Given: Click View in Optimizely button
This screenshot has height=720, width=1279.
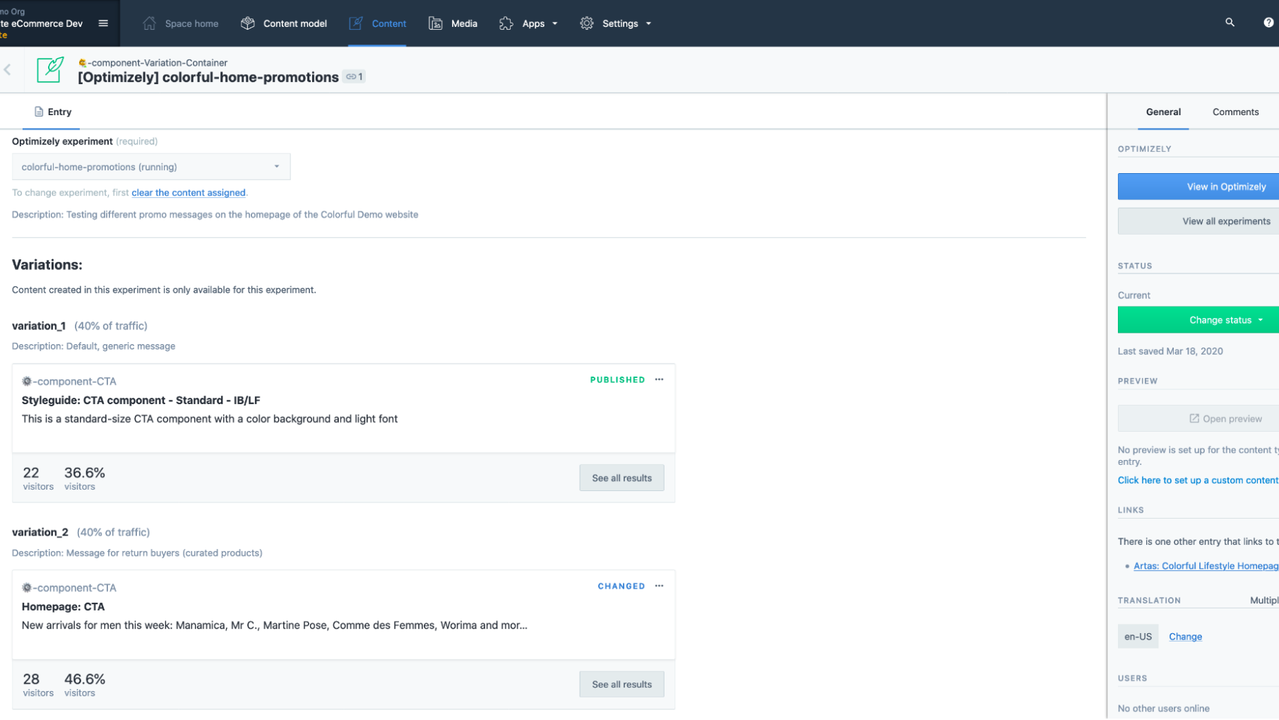Looking at the screenshot, I should [1198, 186].
